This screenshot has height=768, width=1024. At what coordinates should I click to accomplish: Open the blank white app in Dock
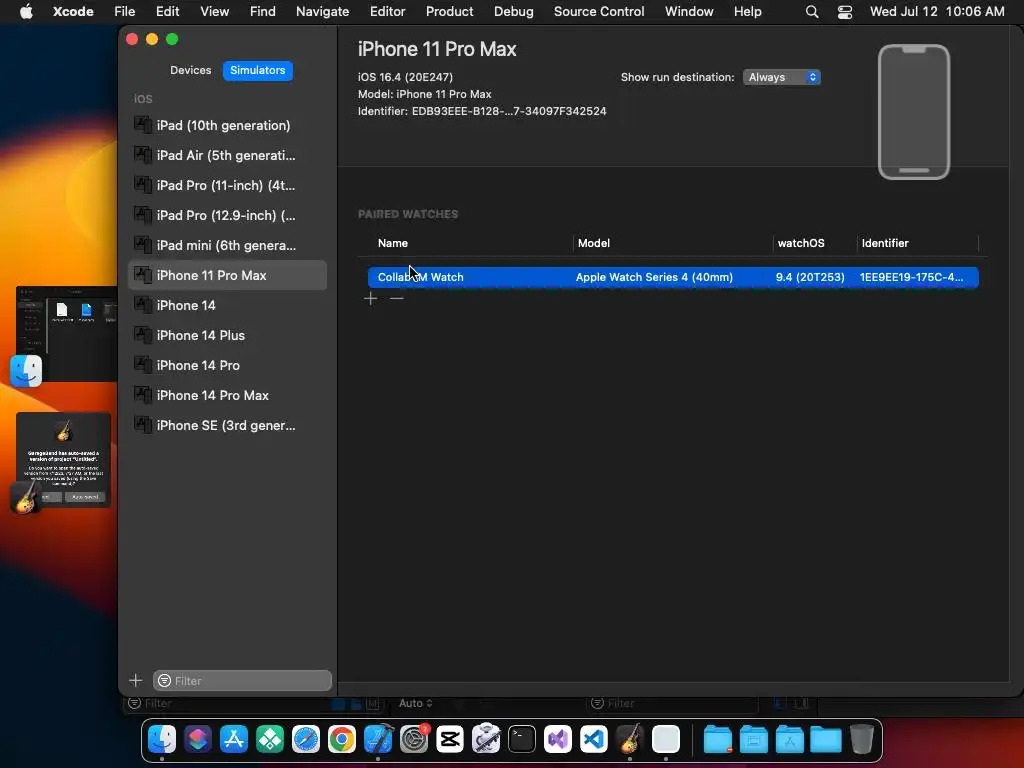(x=666, y=739)
